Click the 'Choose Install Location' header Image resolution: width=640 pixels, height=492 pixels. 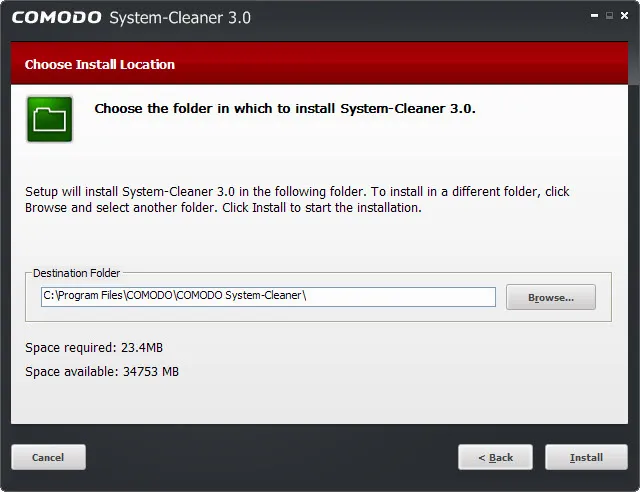pyautogui.click(x=100, y=65)
